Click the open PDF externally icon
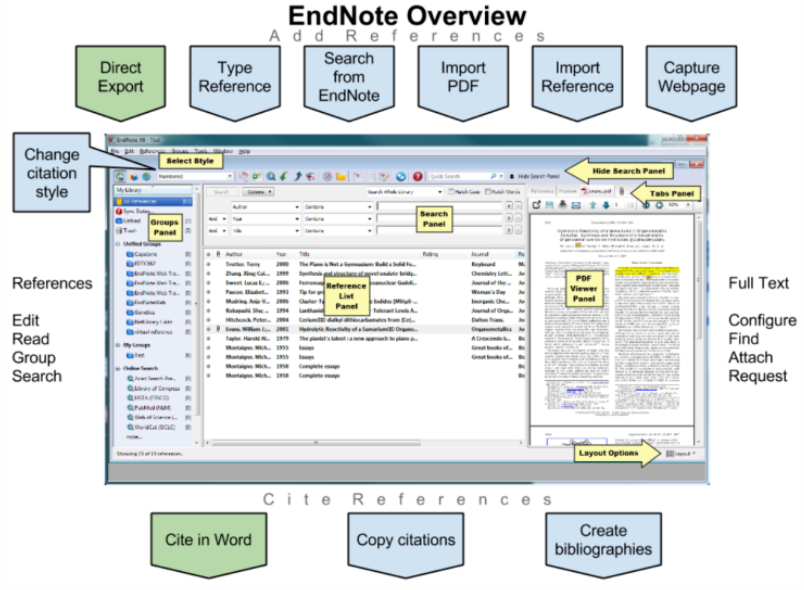The height and width of the screenshot is (590, 804). [536, 205]
